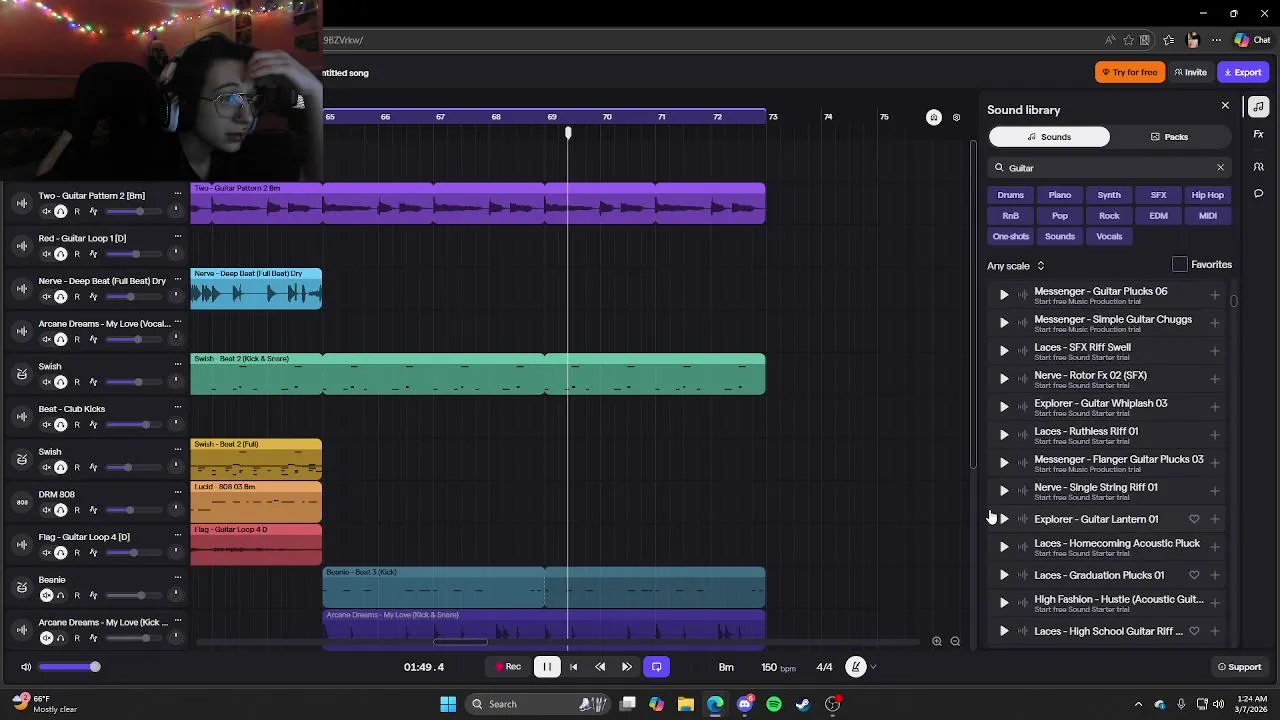This screenshot has height=720, width=1280.
Task: Open the Support button
Action: pos(1239,667)
